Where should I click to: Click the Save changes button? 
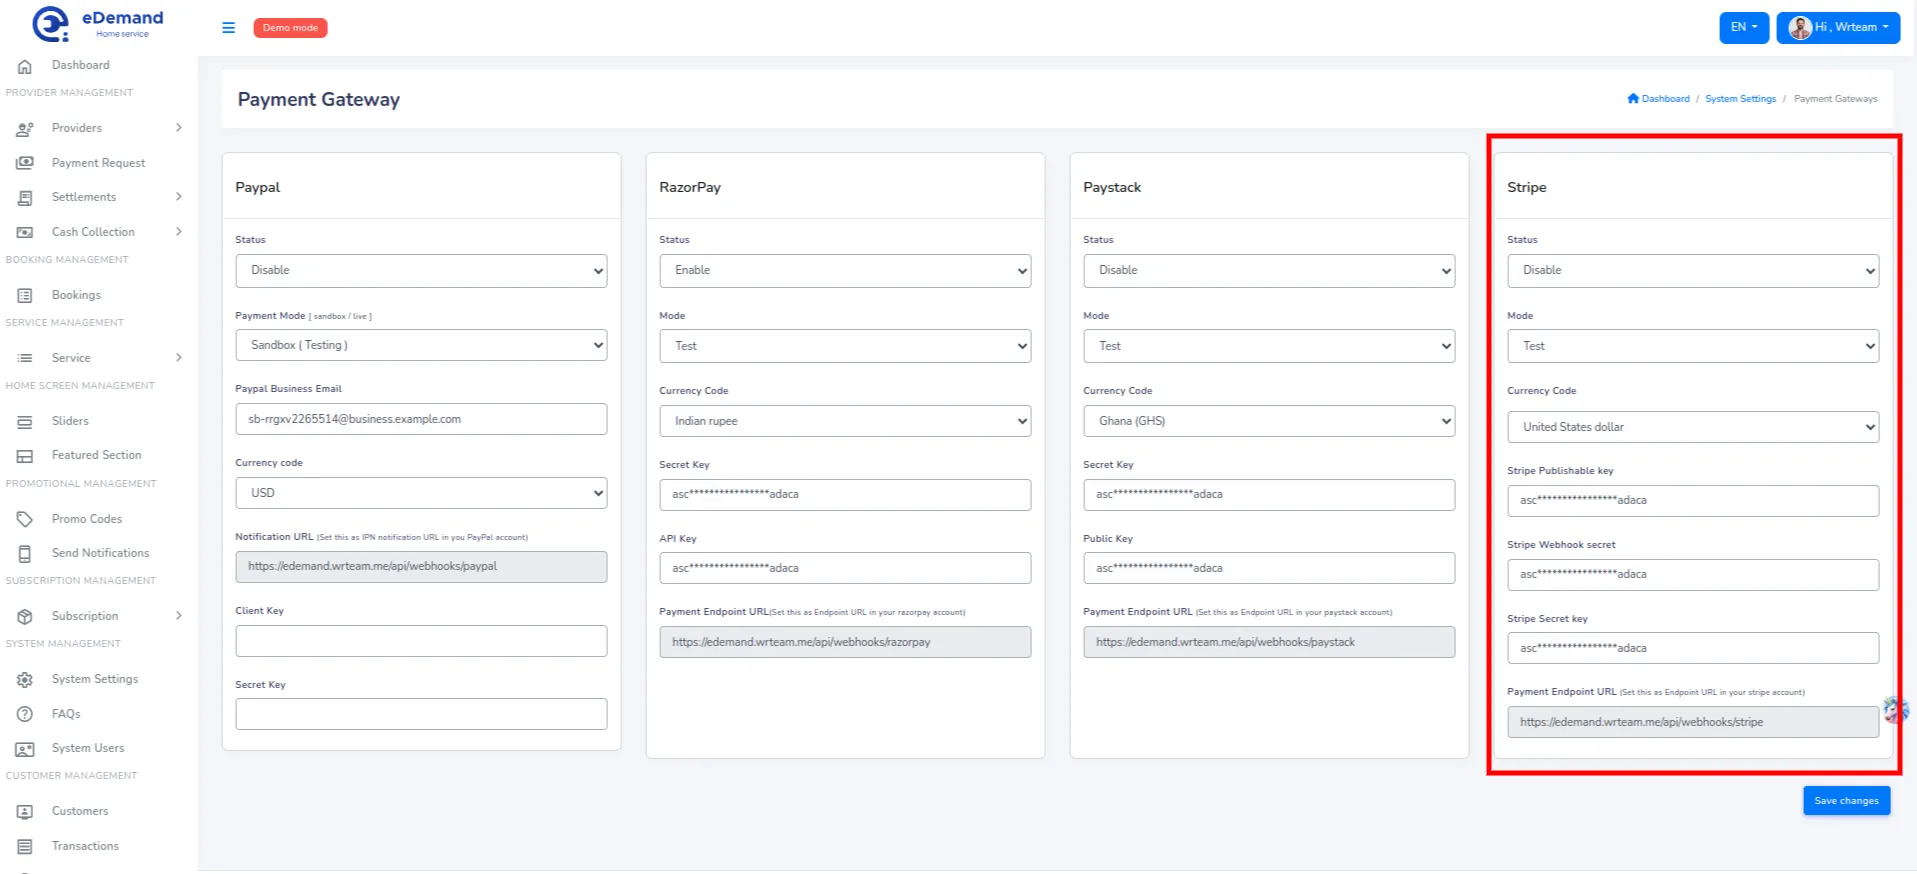1846,801
